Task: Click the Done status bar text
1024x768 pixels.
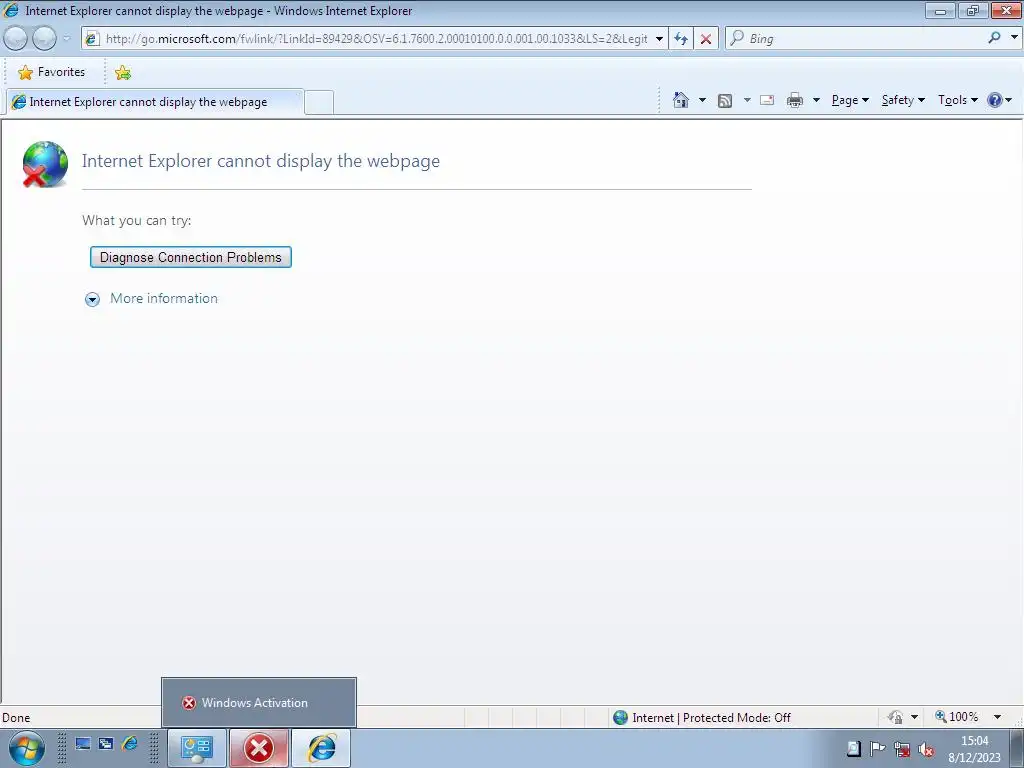Action: pyautogui.click(x=16, y=718)
